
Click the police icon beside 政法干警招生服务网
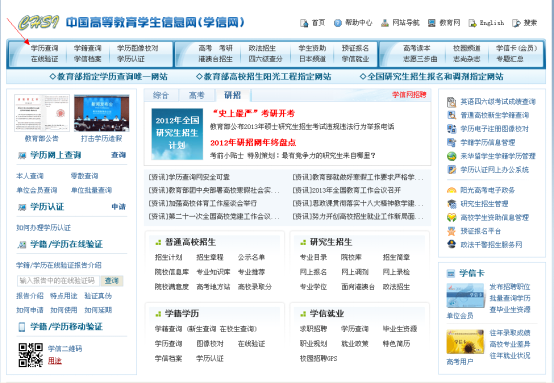452,244
